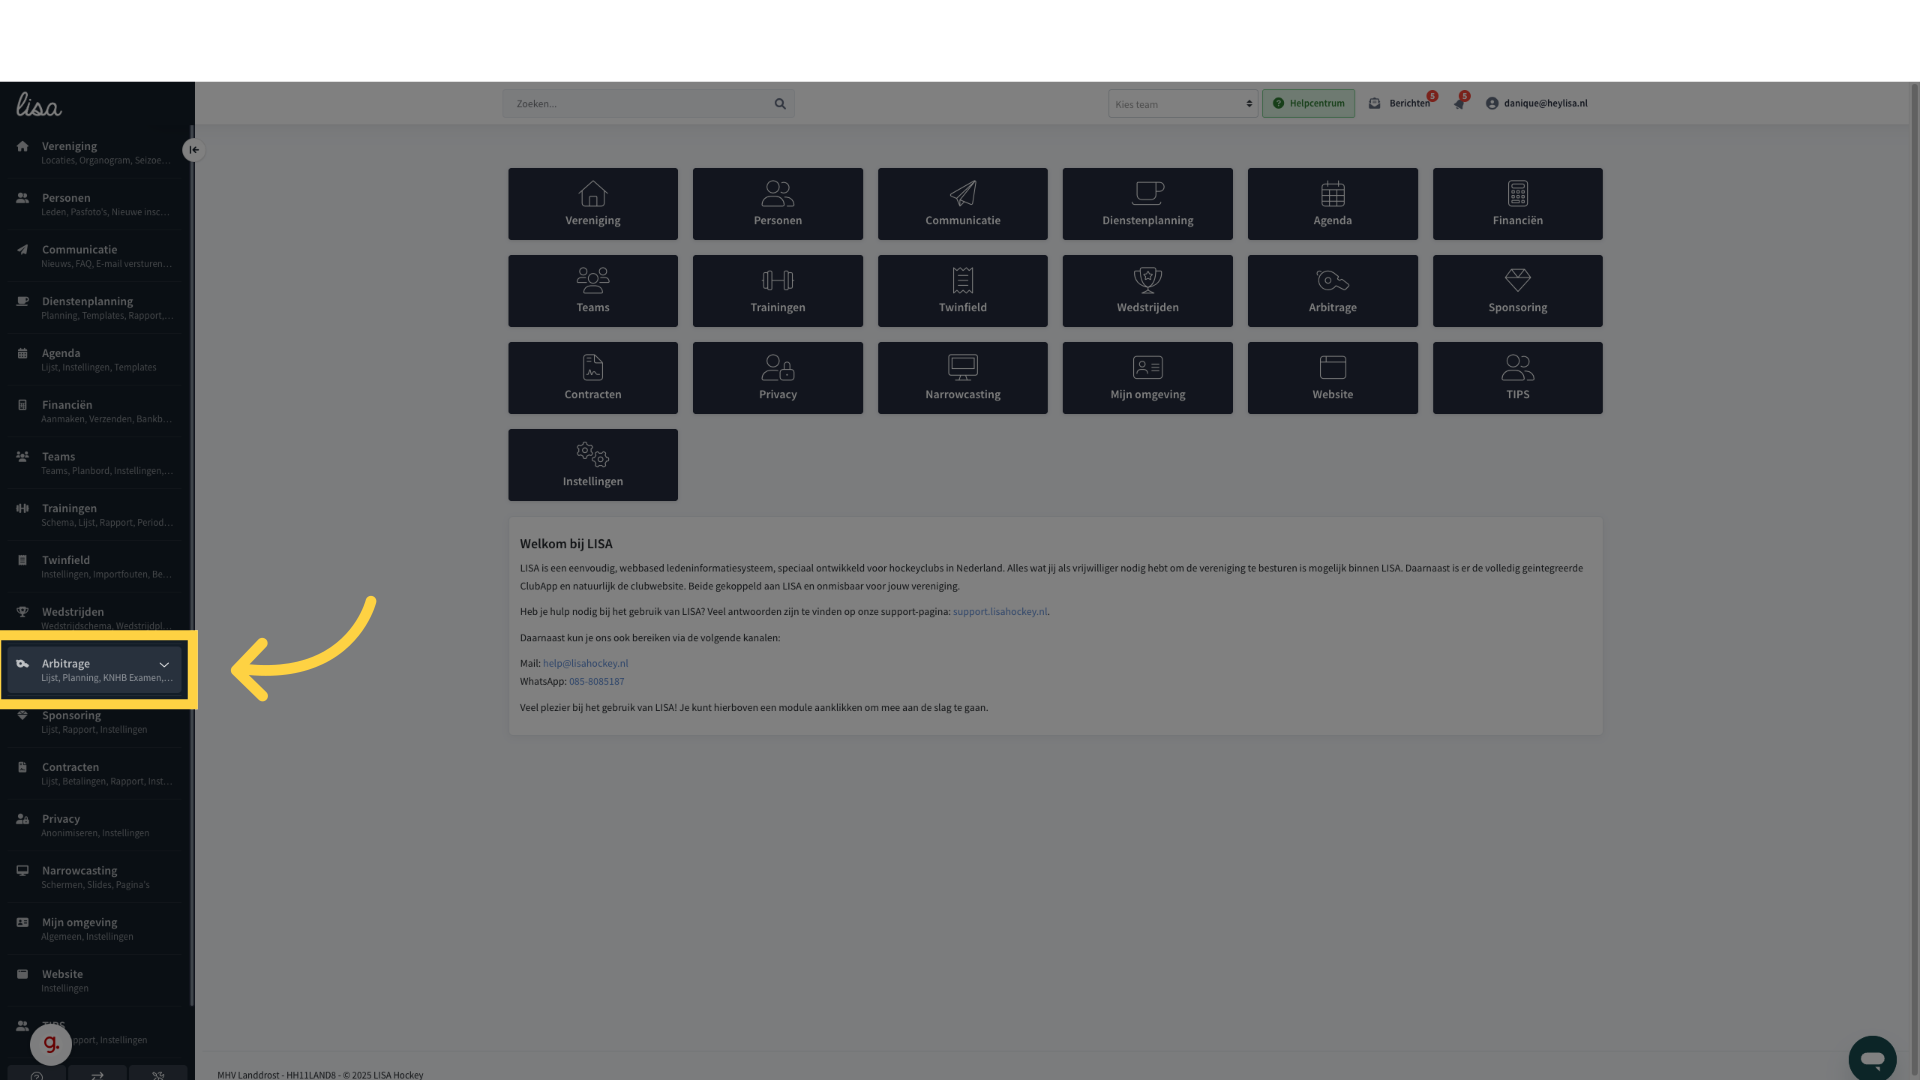Open the chat support bubble
This screenshot has width=1920, height=1080.
coord(1872,1058)
